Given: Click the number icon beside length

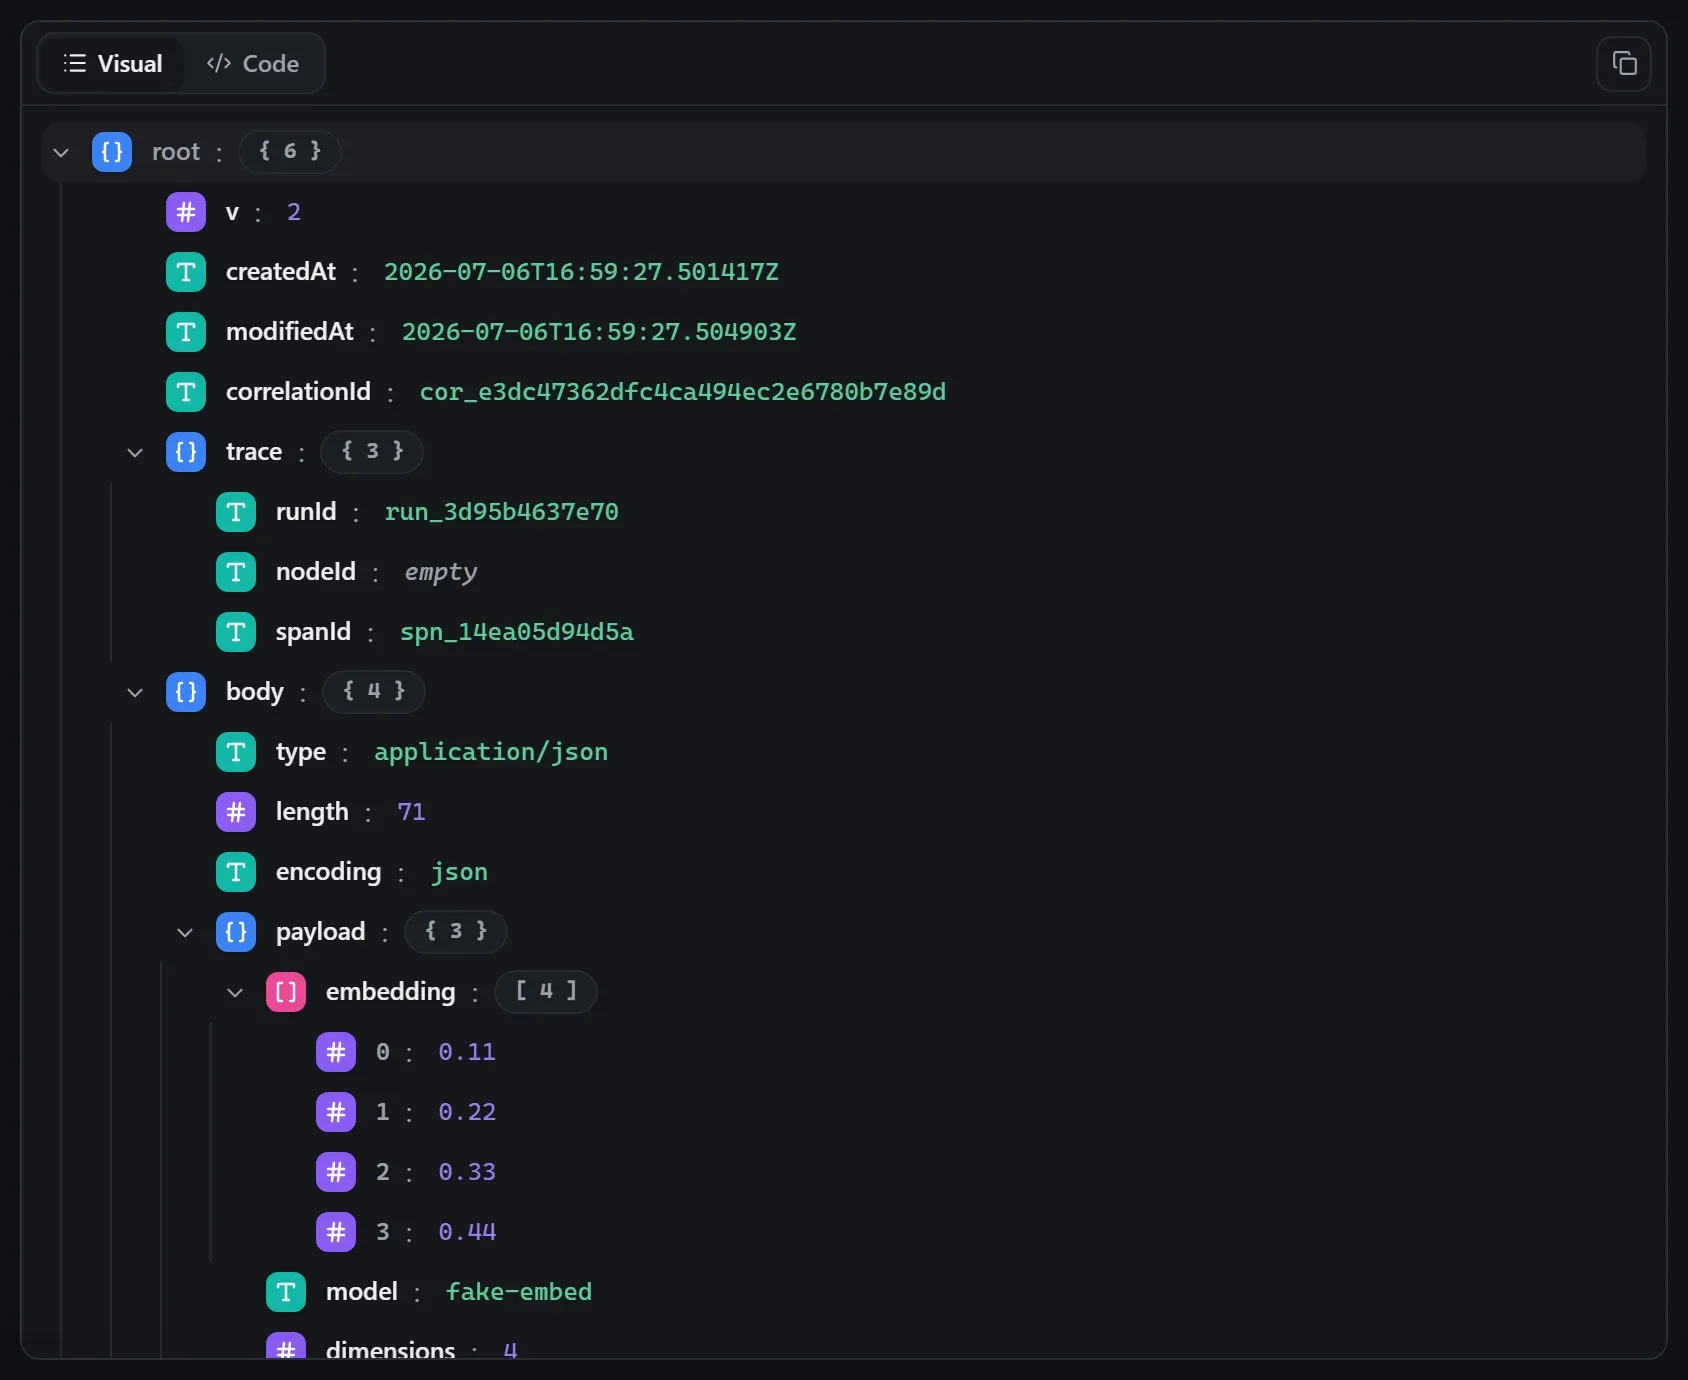Looking at the screenshot, I should [x=236, y=812].
